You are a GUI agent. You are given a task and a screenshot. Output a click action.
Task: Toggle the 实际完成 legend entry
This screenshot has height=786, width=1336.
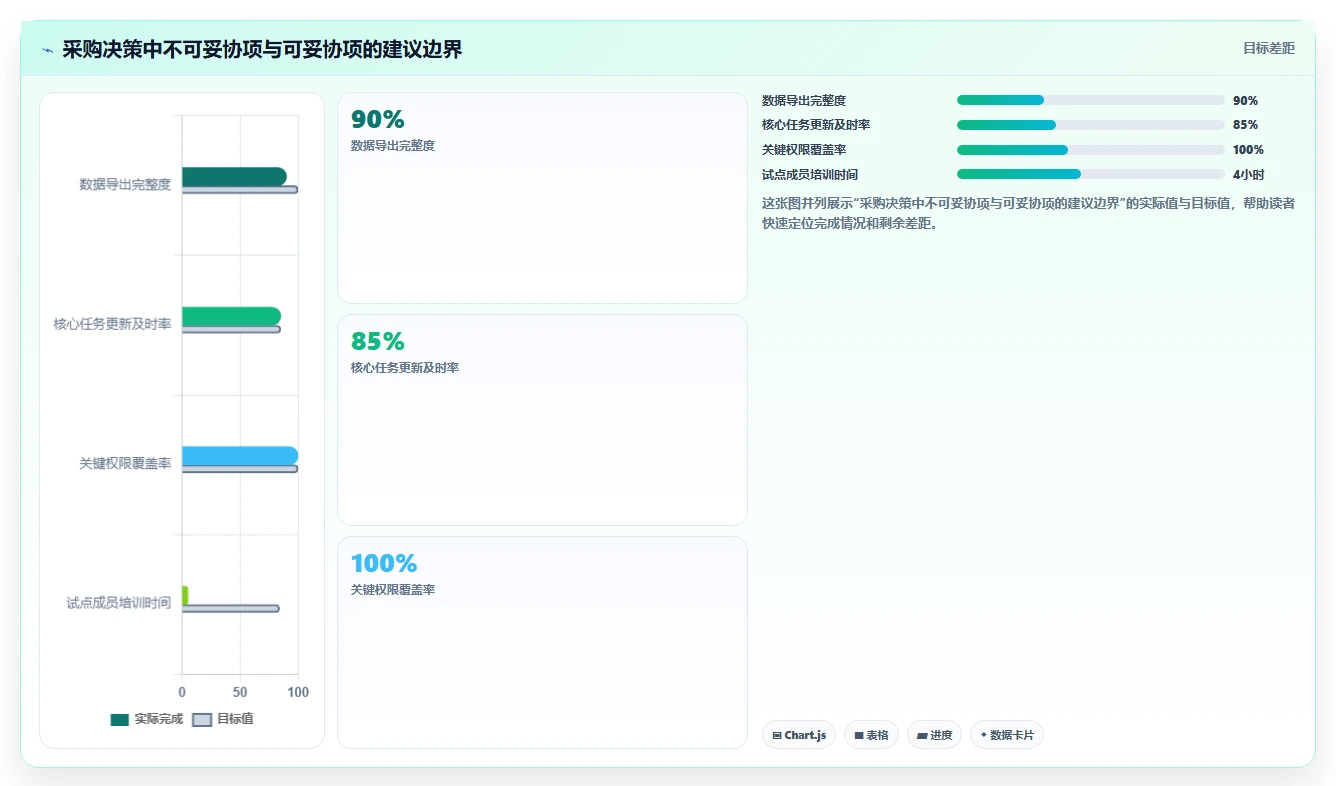point(147,719)
